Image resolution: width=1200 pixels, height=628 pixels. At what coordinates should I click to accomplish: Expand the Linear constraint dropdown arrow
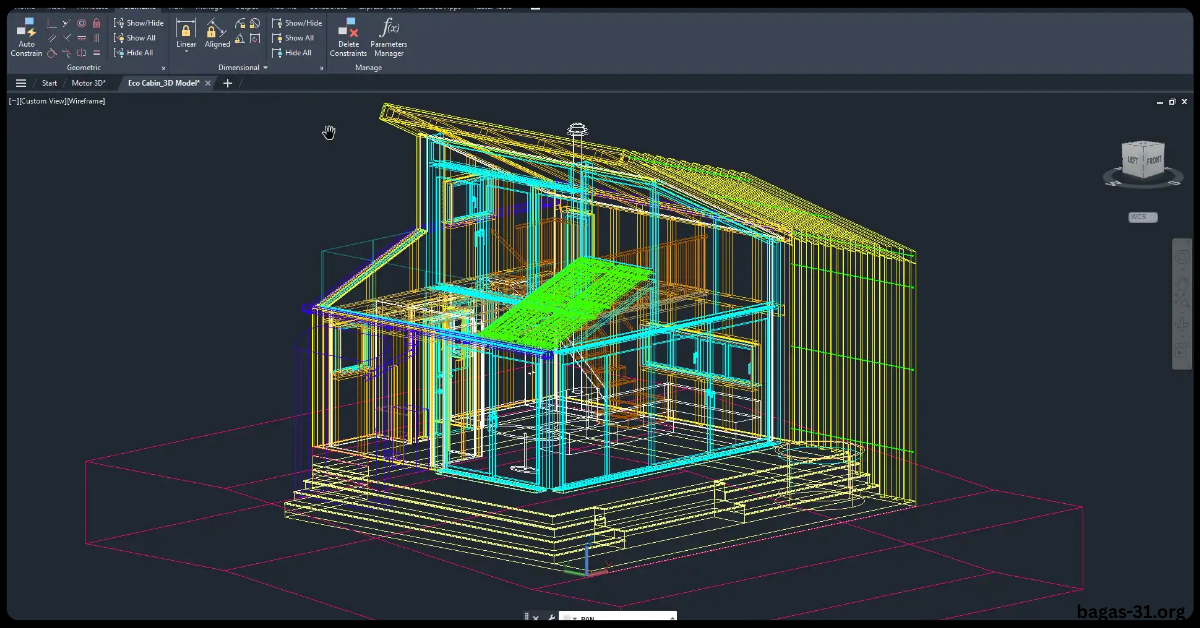click(x=186, y=51)
